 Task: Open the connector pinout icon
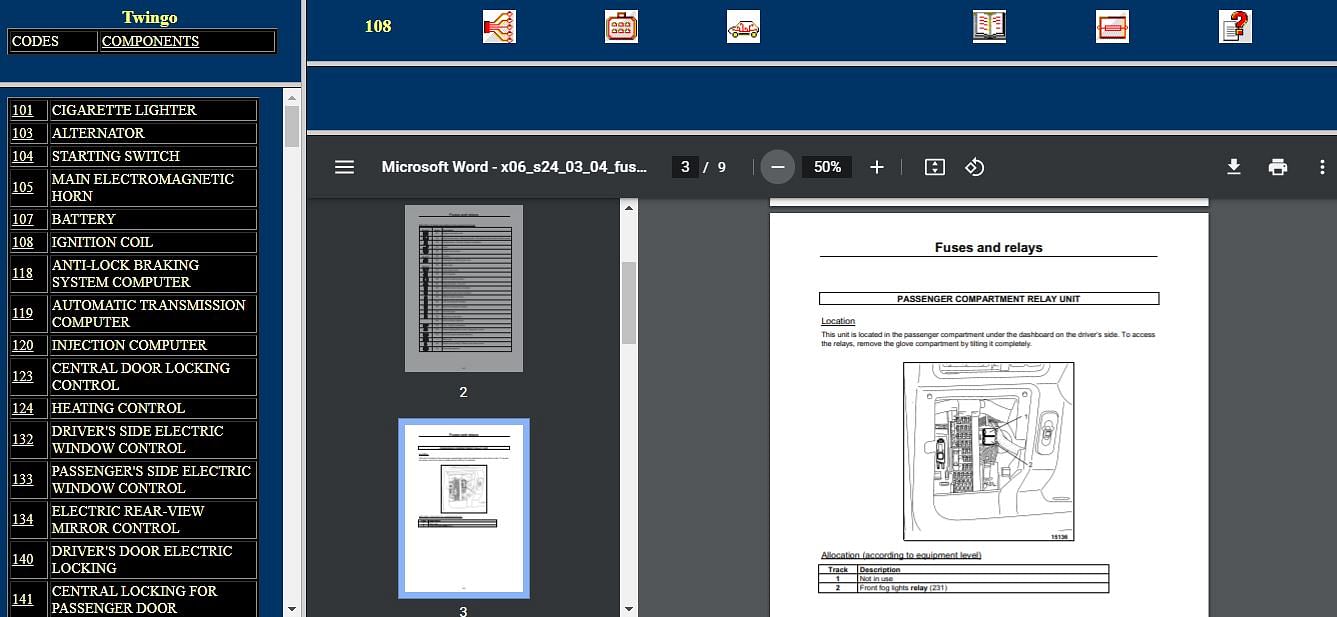click(x=621, y=26)
